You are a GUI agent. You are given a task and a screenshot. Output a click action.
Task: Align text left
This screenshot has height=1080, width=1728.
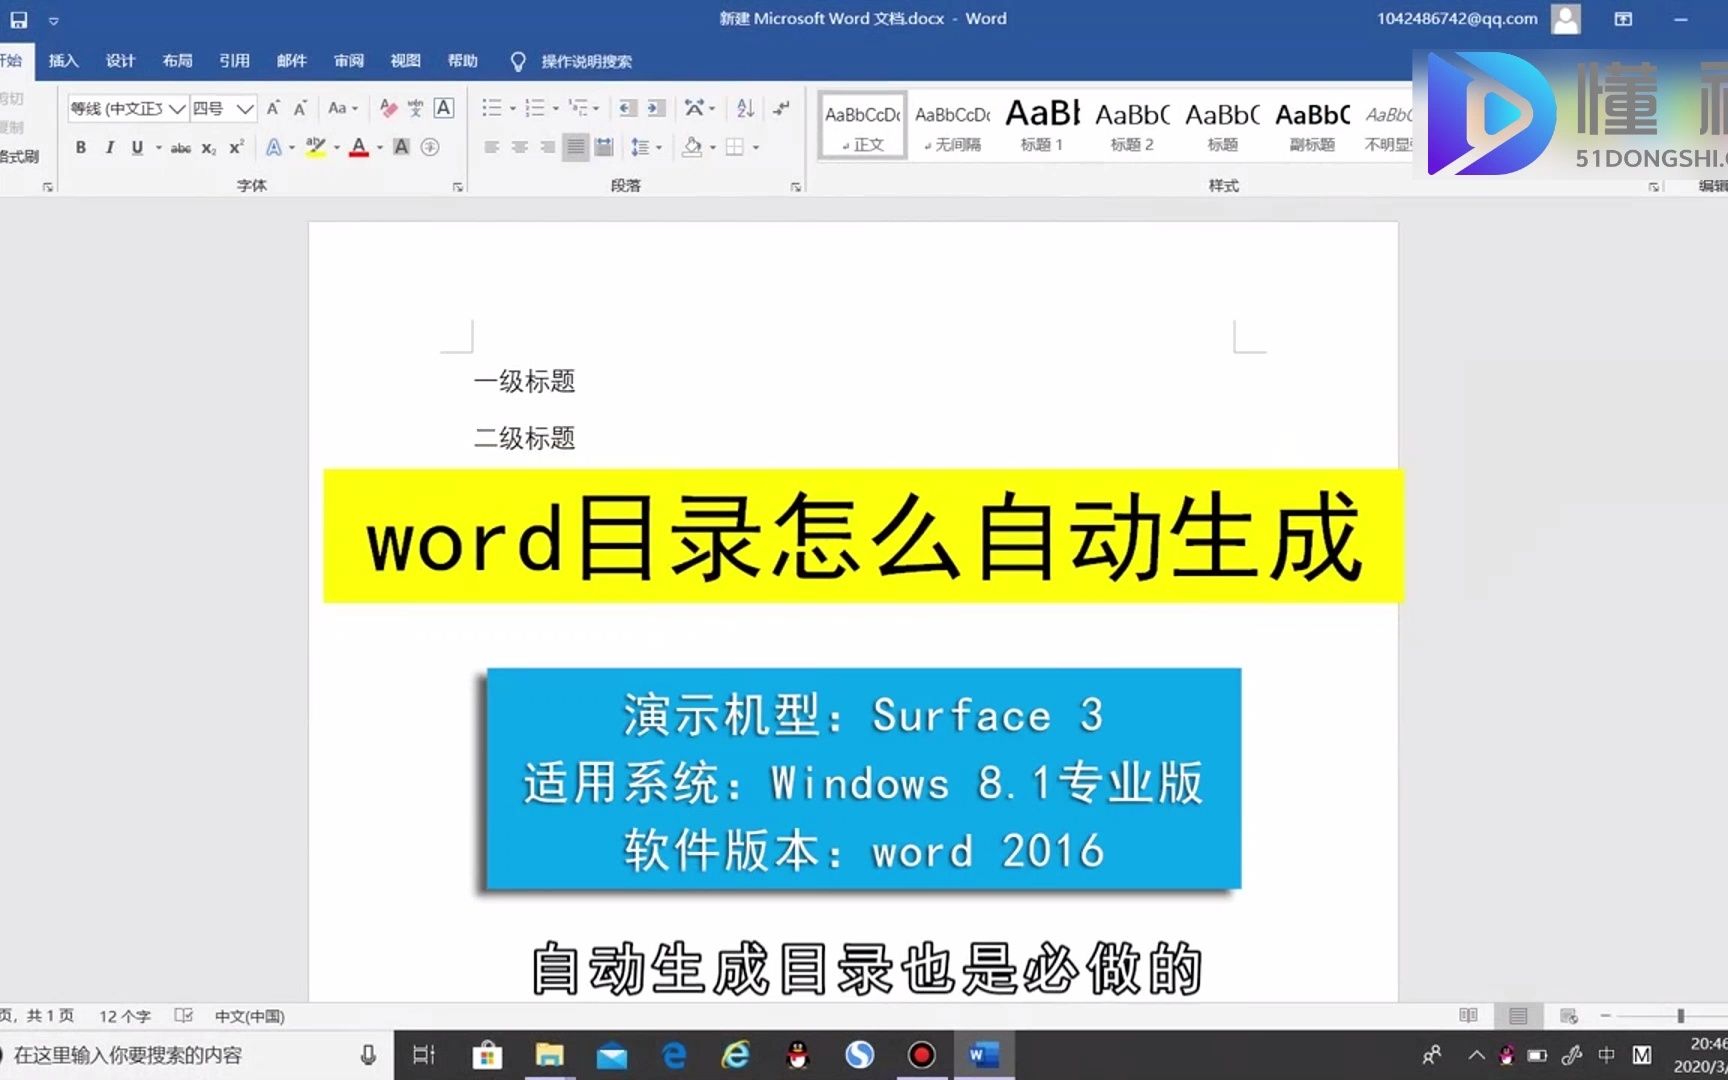coord(492,147)
